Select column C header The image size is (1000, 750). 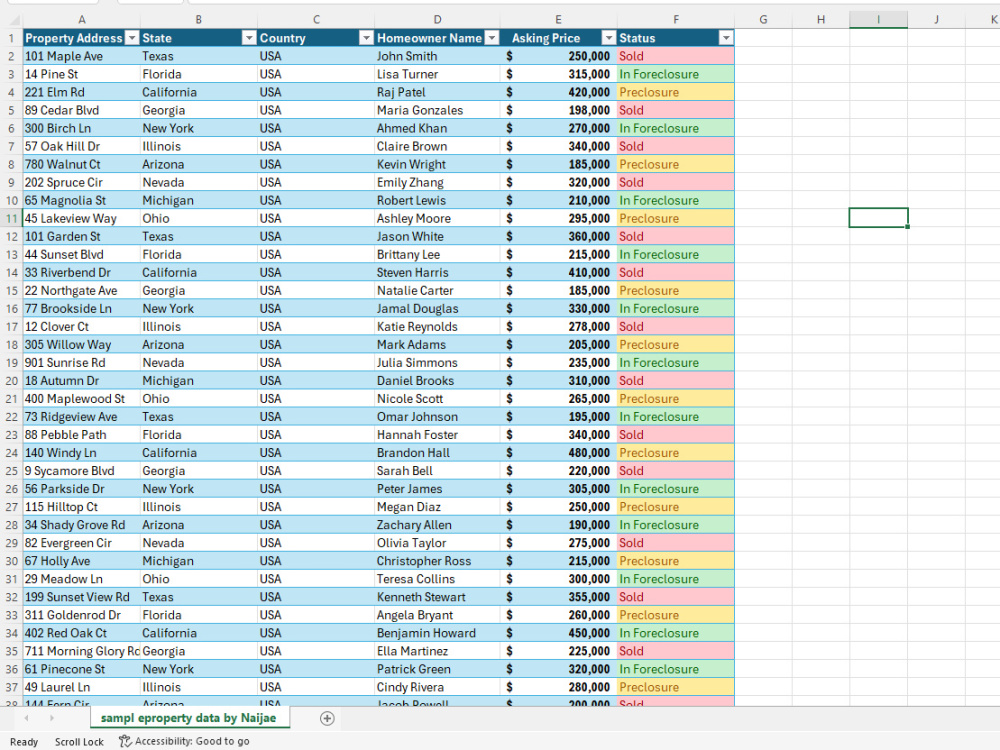316,20
